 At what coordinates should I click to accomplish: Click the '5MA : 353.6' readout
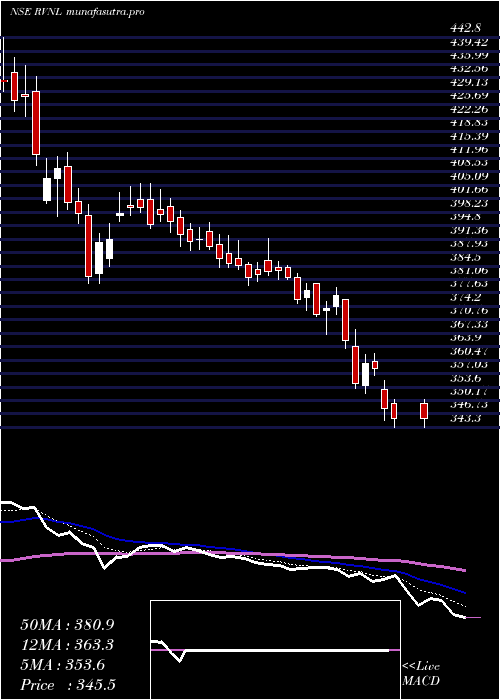[63, 665]
